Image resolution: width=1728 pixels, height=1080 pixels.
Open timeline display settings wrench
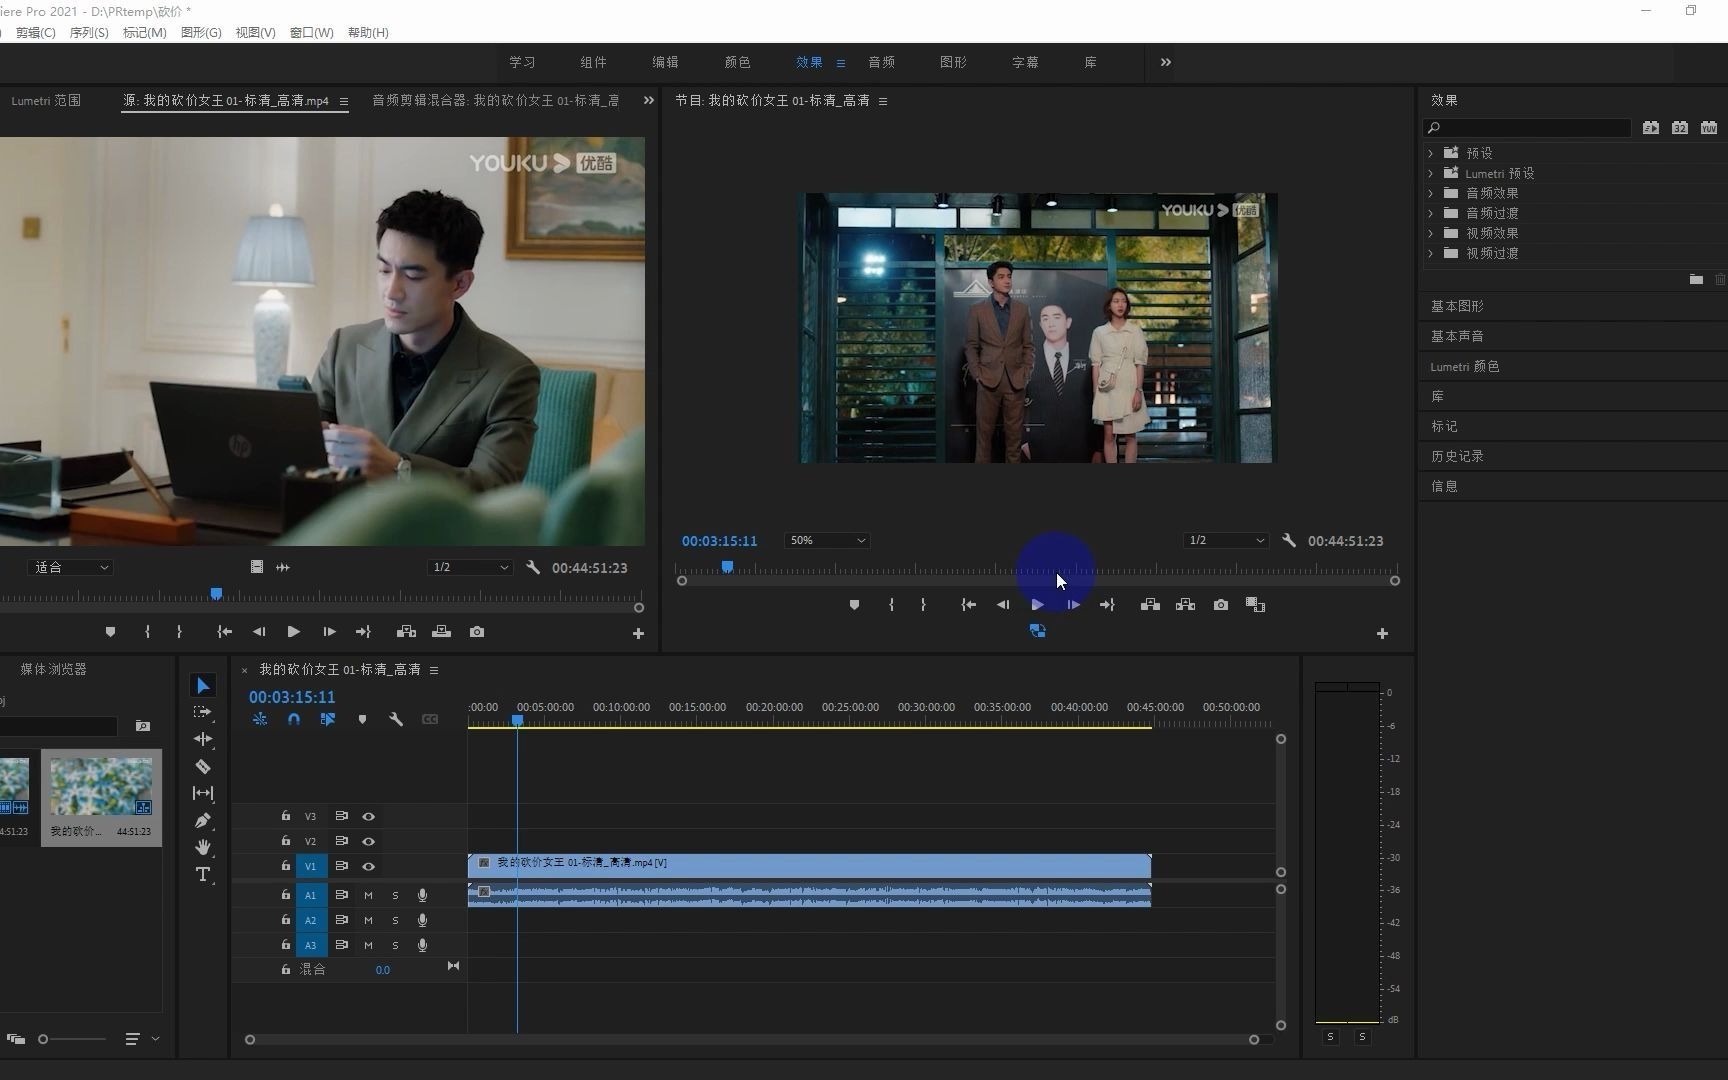point(396,719)
